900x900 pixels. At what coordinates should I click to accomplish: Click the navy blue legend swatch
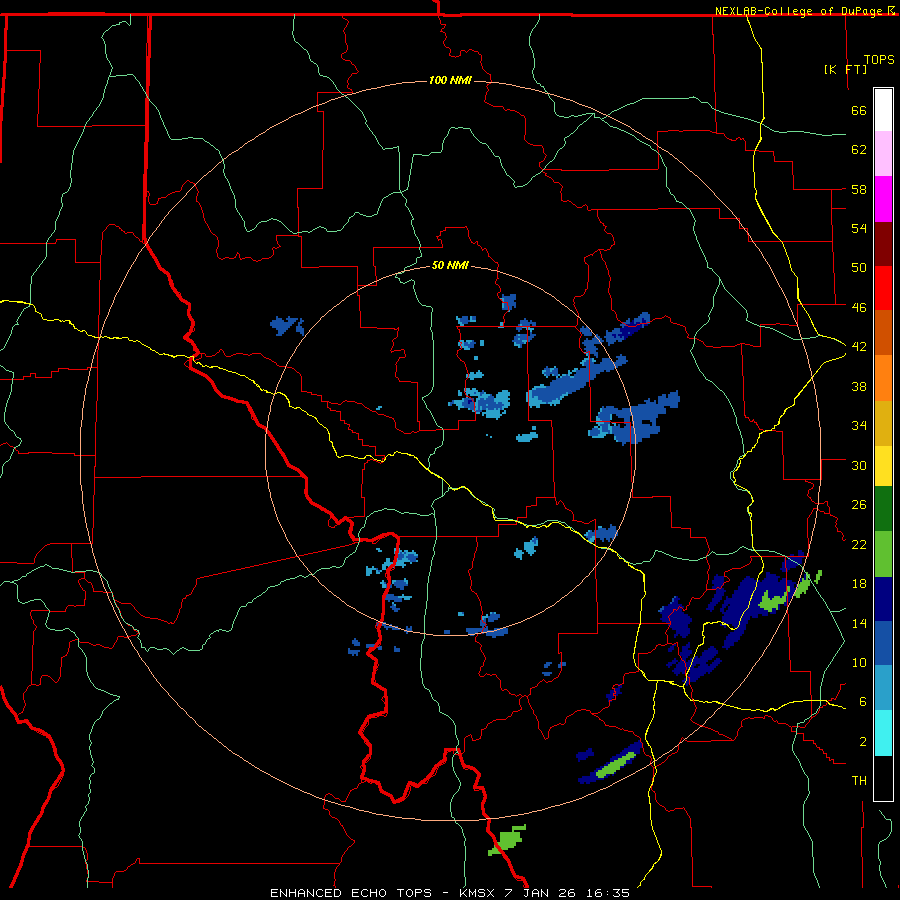(883, 599)
